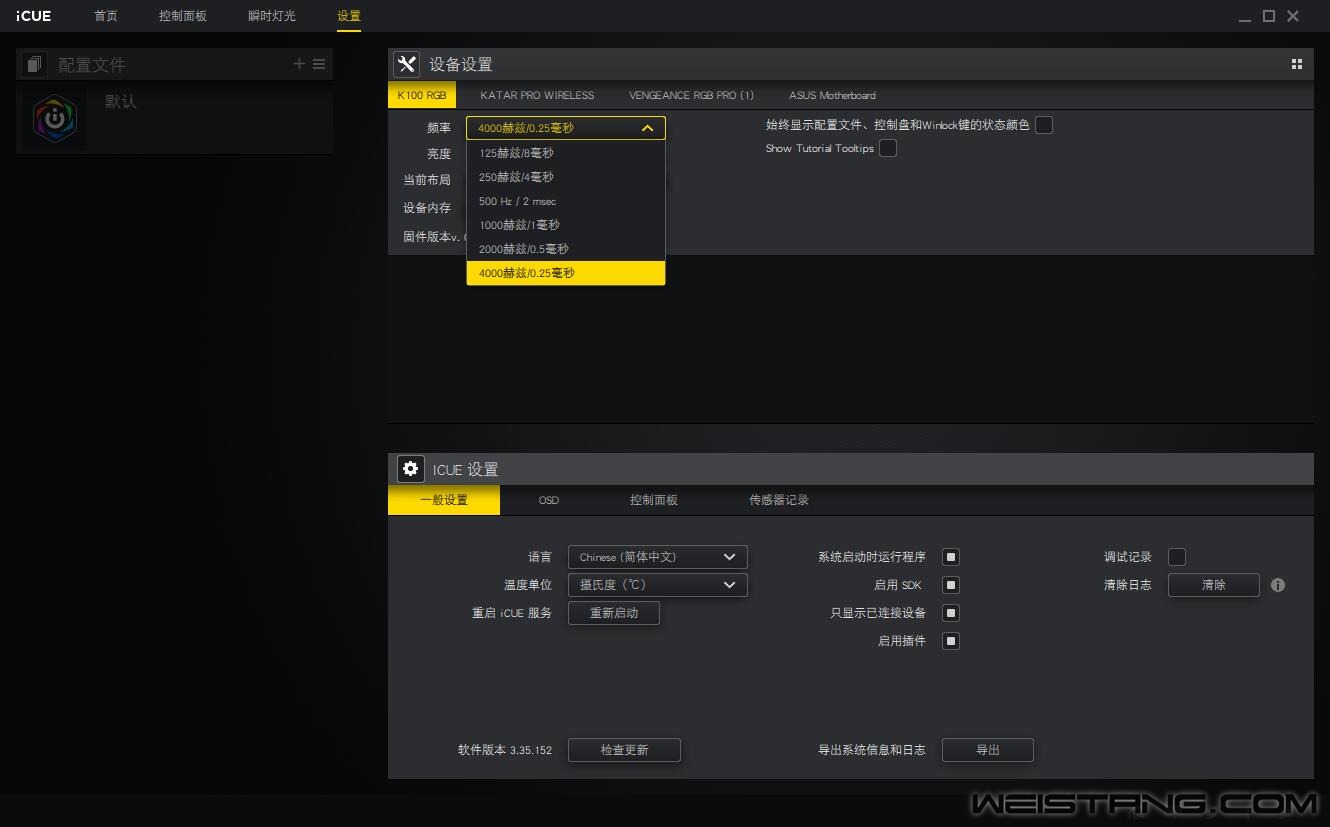Toggle 启用 SDK checkbox
This screenshot has height=827, width=1330.
point(951,585)
